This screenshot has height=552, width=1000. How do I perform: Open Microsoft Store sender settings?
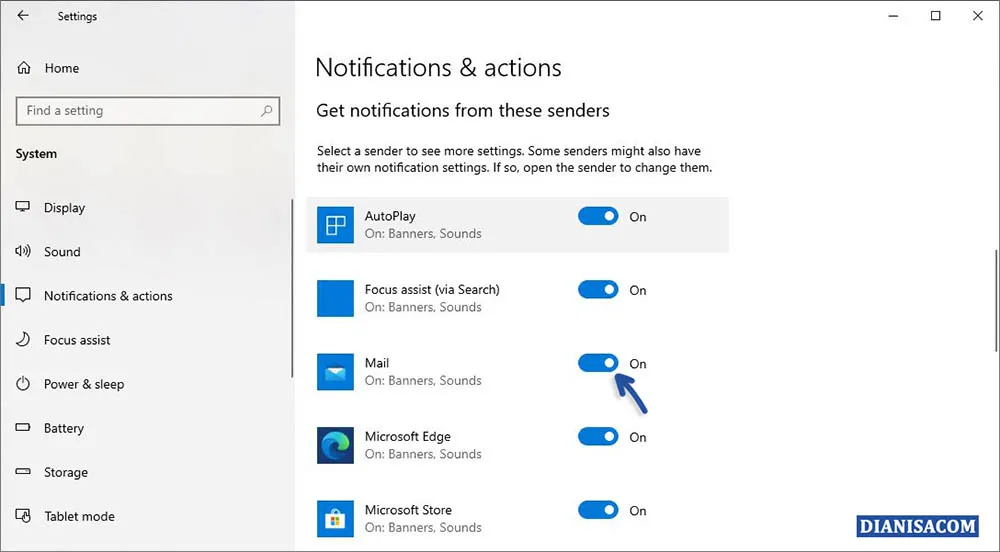click(408, 510)
